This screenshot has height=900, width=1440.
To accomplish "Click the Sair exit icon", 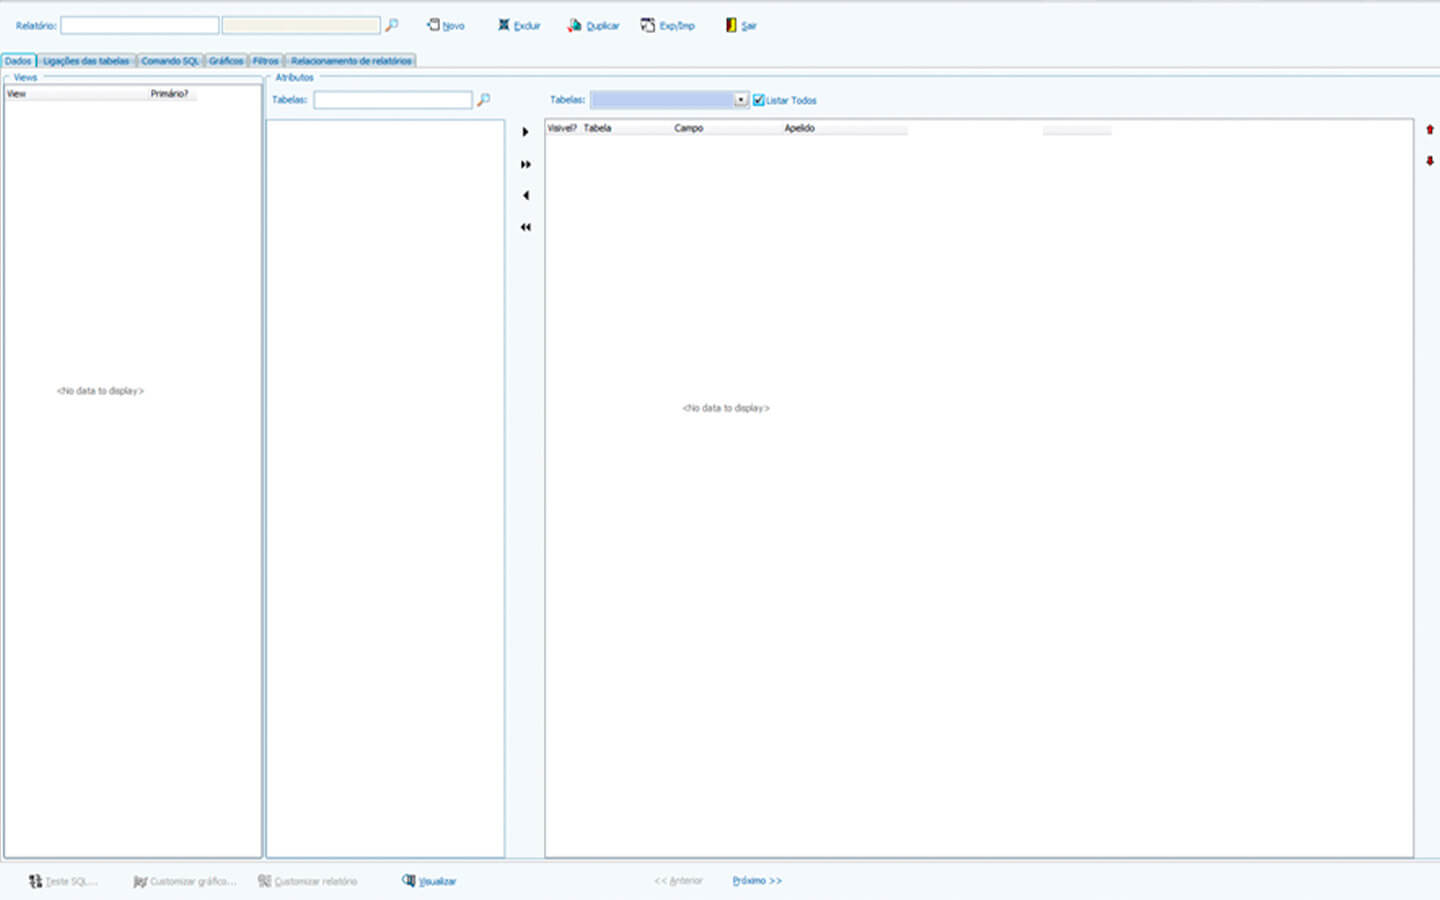I will point(731,25).
